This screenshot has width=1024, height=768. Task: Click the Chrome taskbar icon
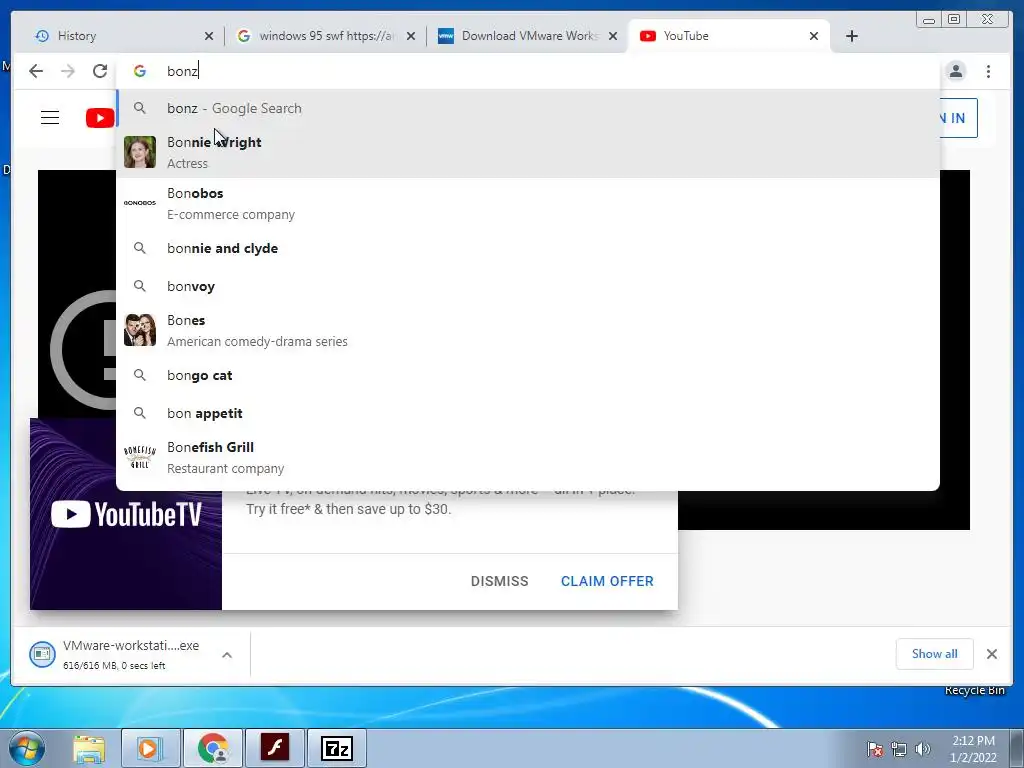(x=213, y=748)
